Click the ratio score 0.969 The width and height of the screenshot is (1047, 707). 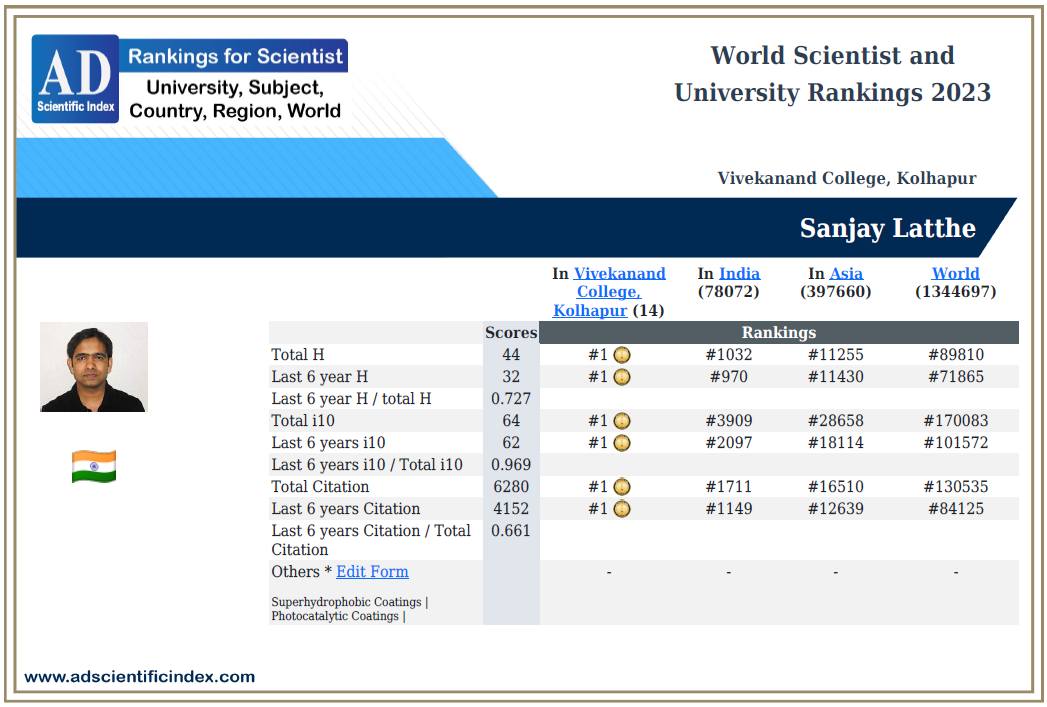(x=511, y=465)
